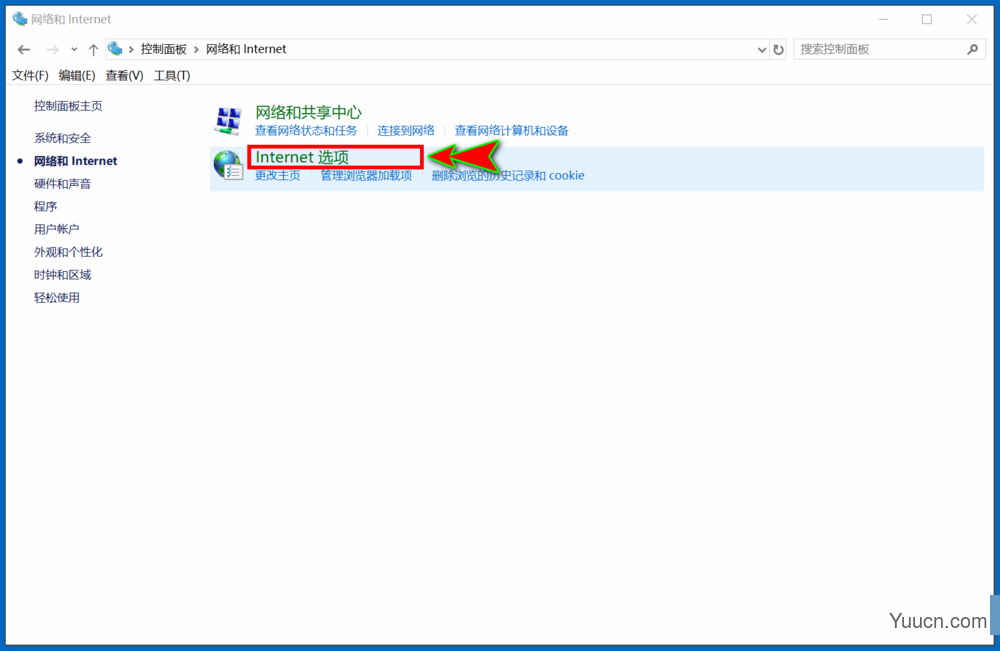
Task: Click 更改主页 link
Action: (277, 175)
